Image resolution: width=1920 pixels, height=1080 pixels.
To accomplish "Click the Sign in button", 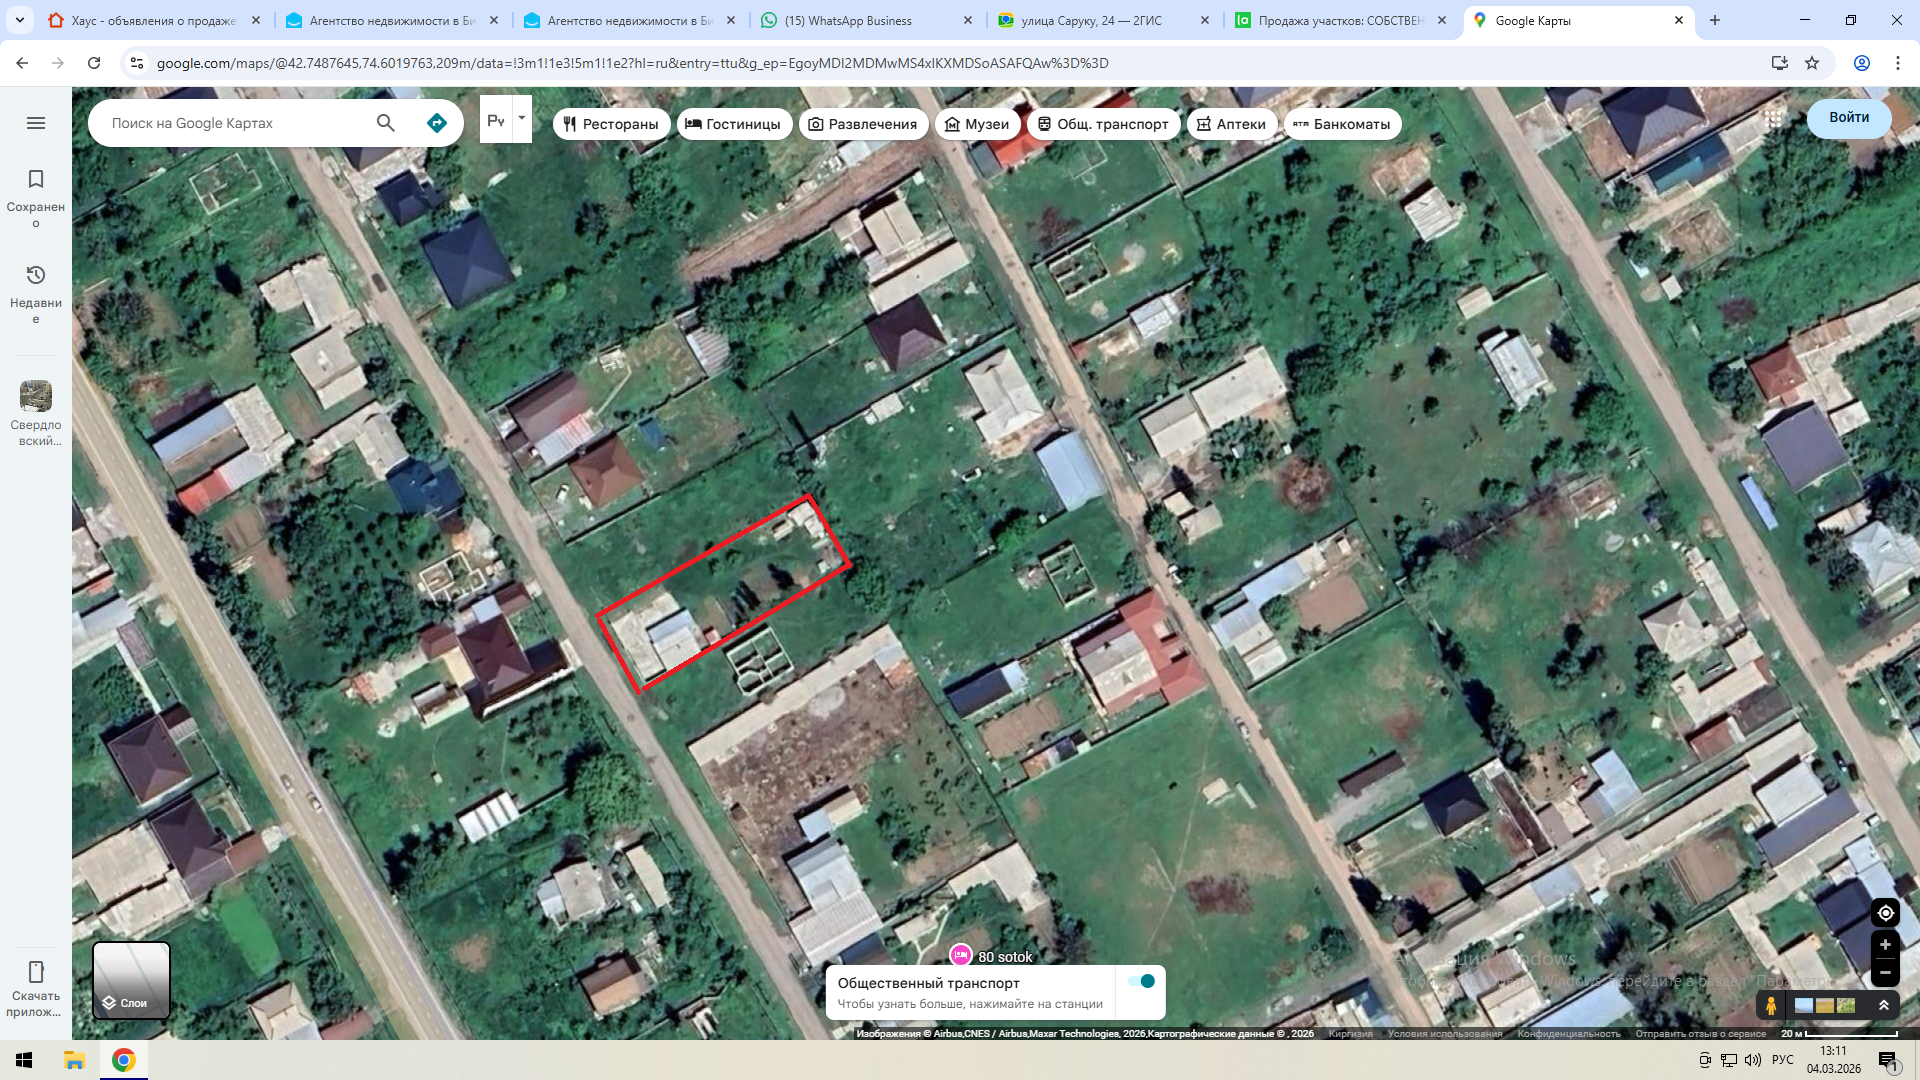I will (x=1848, y=117).
